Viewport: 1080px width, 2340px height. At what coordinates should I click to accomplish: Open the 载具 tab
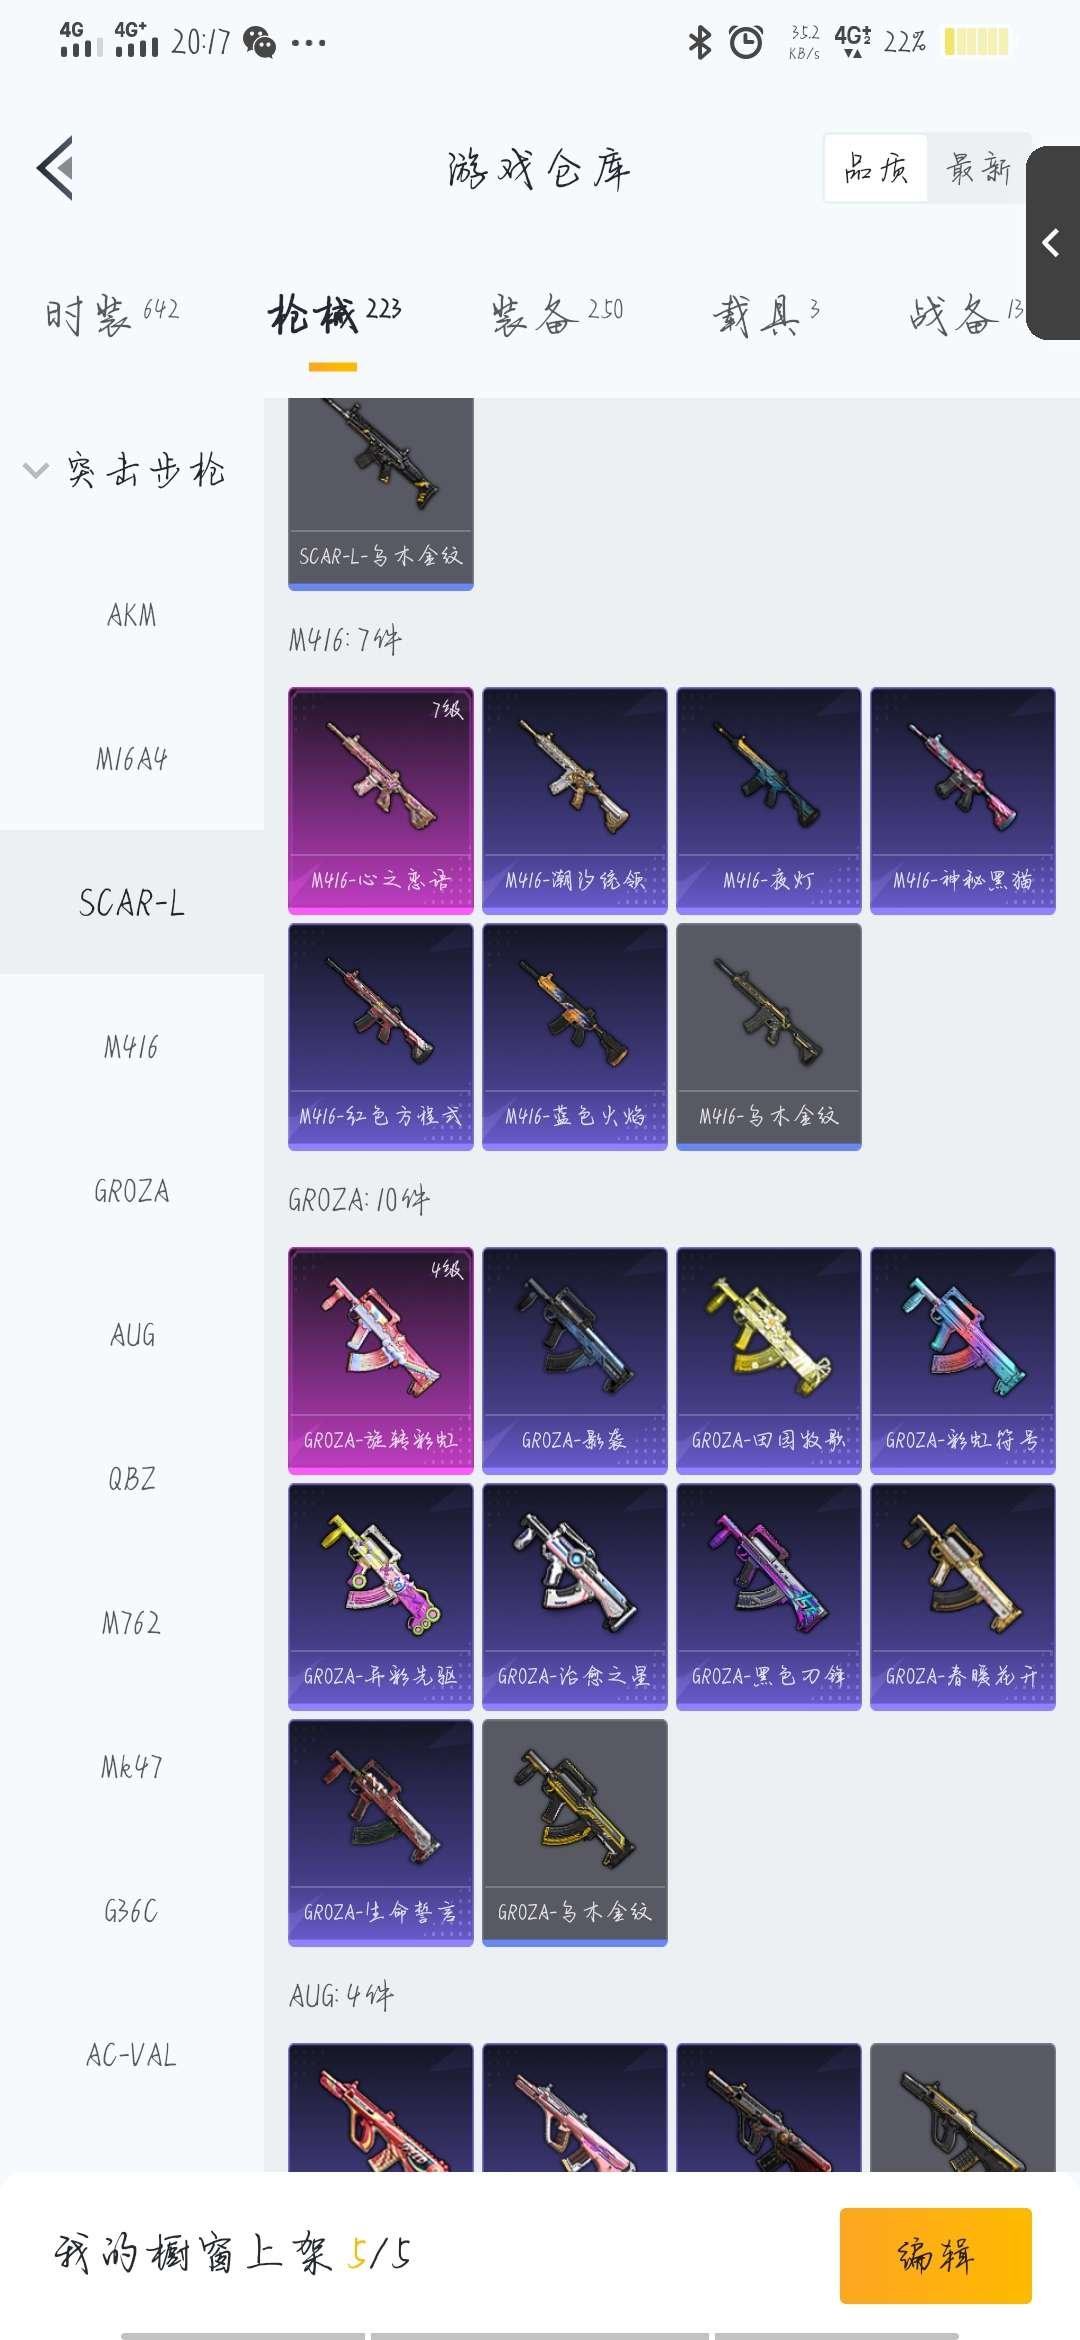tap(767, 315)
